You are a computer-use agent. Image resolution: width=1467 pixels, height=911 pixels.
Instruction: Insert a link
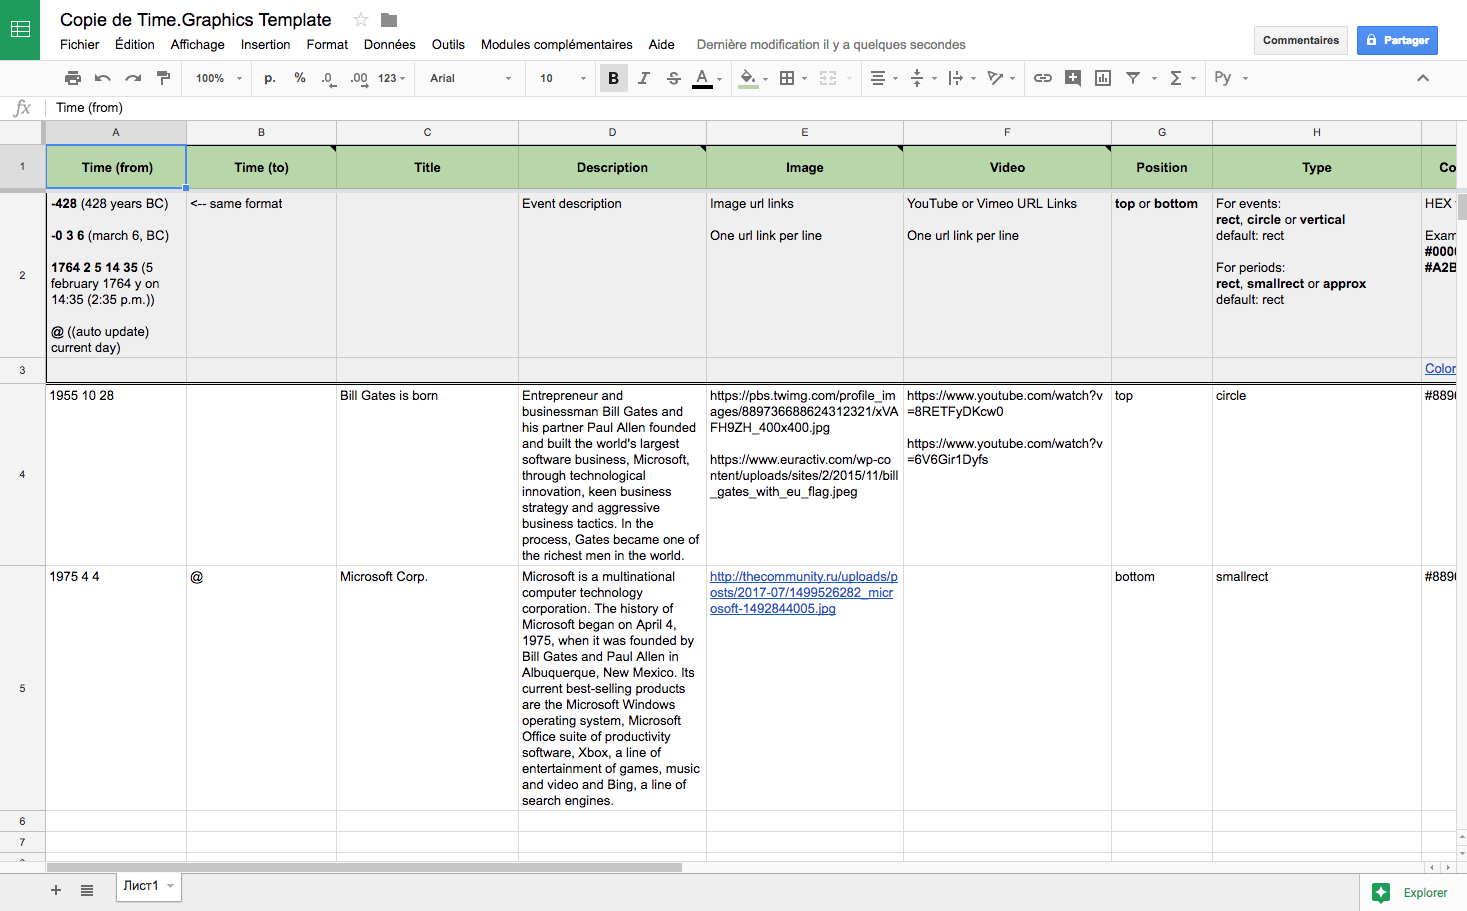(x=1042, y=78)
